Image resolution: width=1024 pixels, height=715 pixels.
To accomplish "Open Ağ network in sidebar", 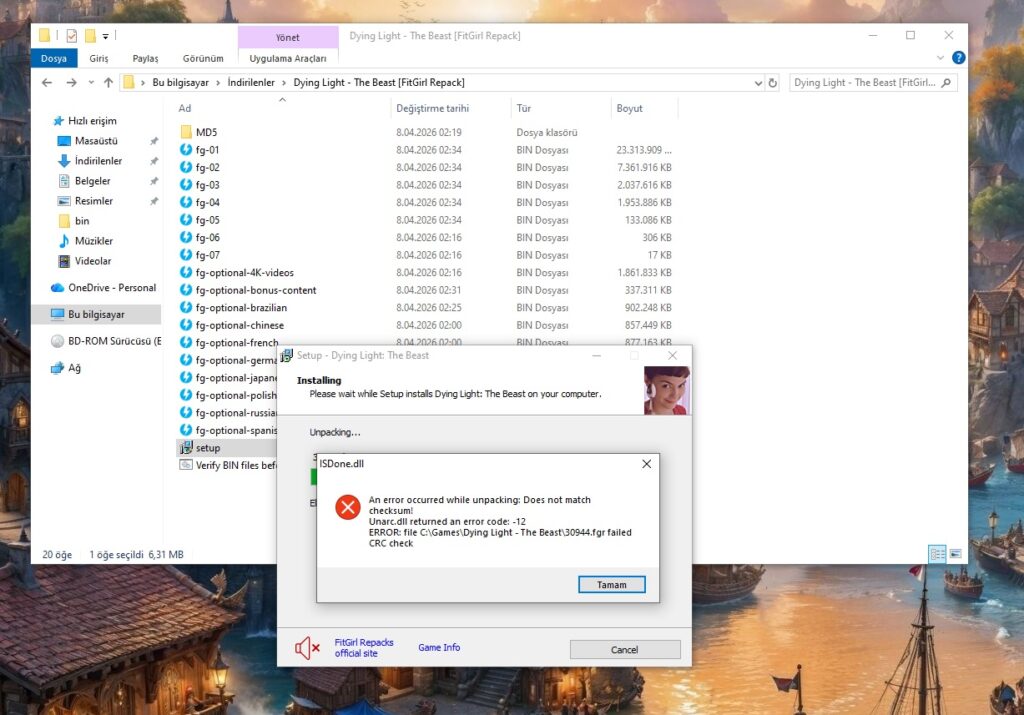I will [x=66, y=368].
